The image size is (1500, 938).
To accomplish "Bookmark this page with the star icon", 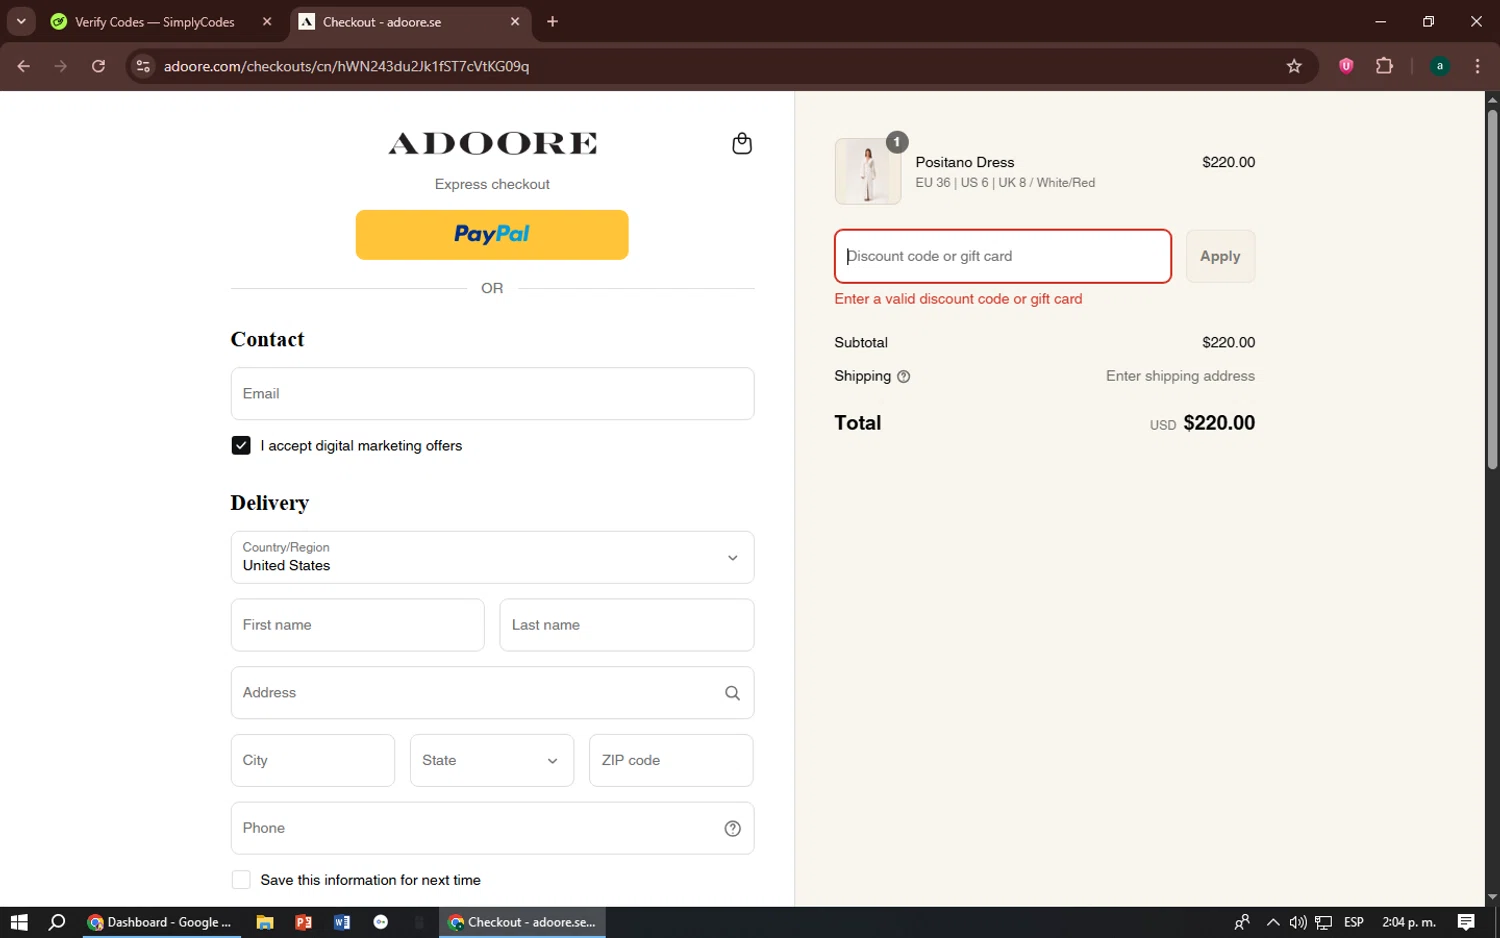I will (x=1294, y=66).
